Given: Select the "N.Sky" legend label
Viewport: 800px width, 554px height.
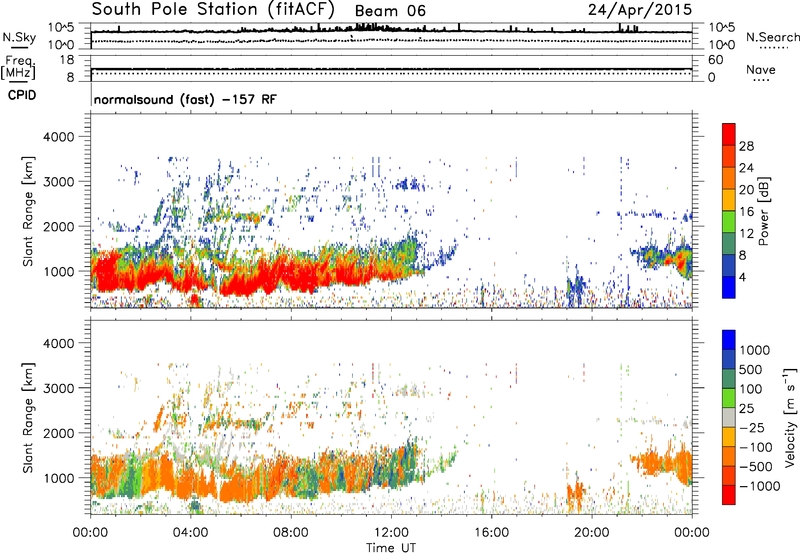Looking at the screenshot, I should [19, 37].
